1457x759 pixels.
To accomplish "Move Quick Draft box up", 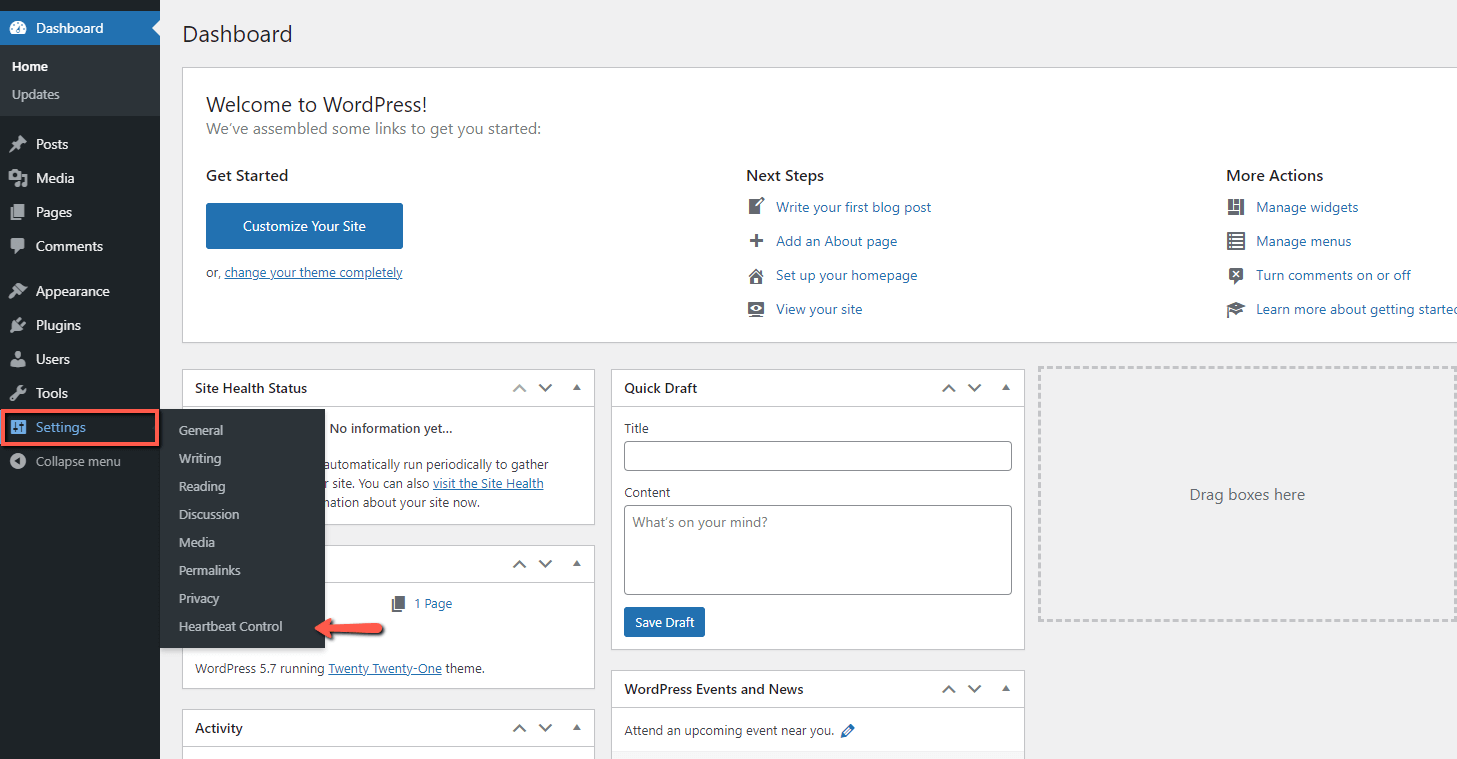I will [x=949, y=388].
